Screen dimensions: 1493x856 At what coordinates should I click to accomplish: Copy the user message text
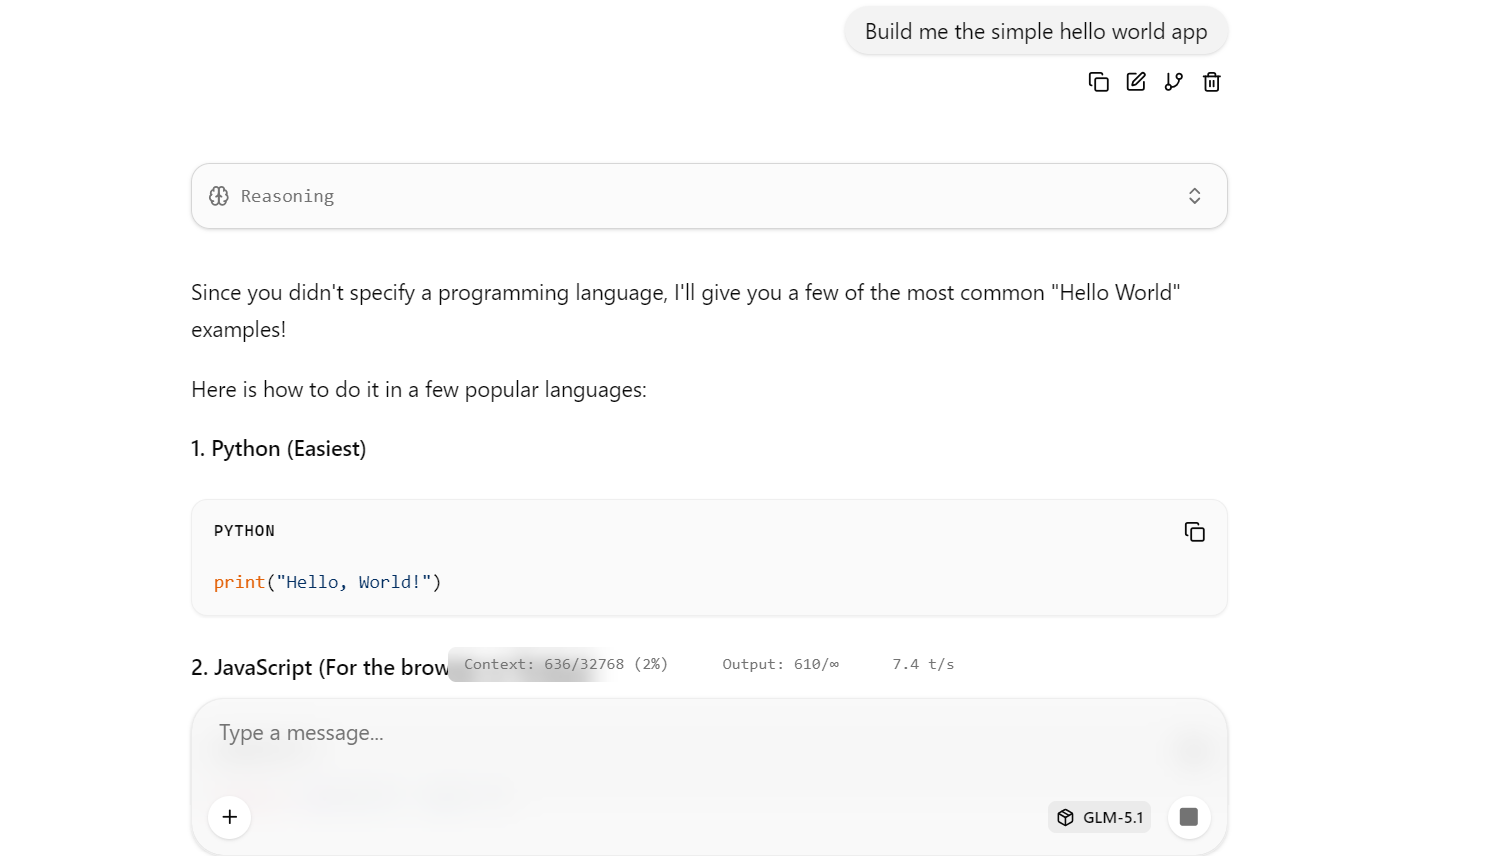click(x=1098, y=82)
